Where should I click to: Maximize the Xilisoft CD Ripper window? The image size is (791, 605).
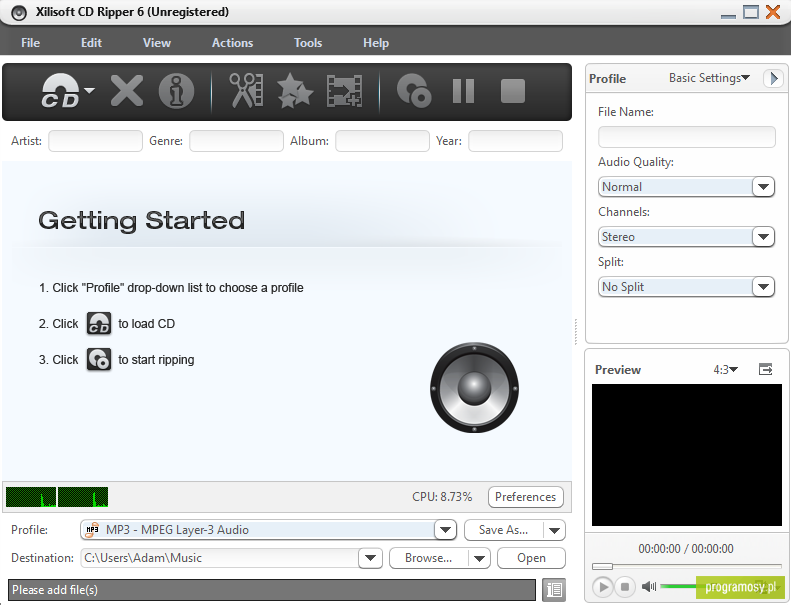[751, 12]
